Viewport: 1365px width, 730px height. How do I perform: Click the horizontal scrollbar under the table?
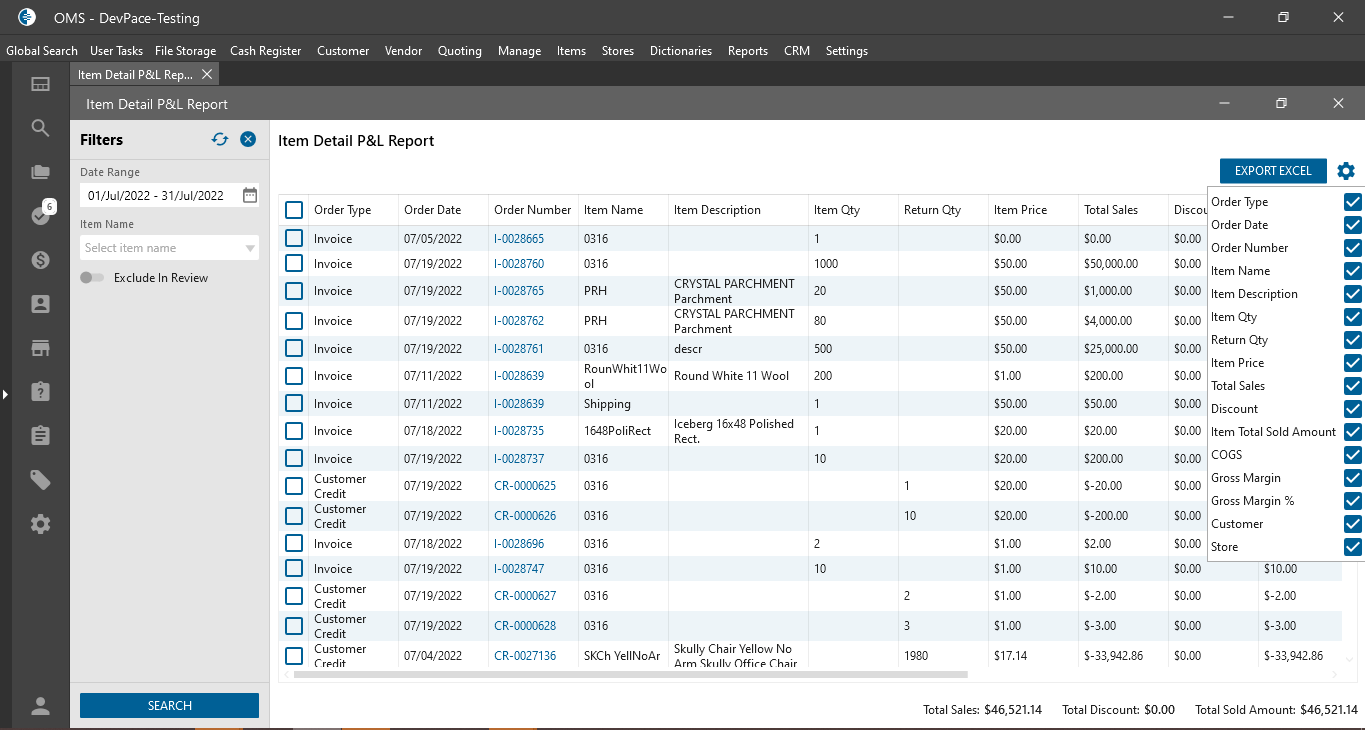coord(630,675)
